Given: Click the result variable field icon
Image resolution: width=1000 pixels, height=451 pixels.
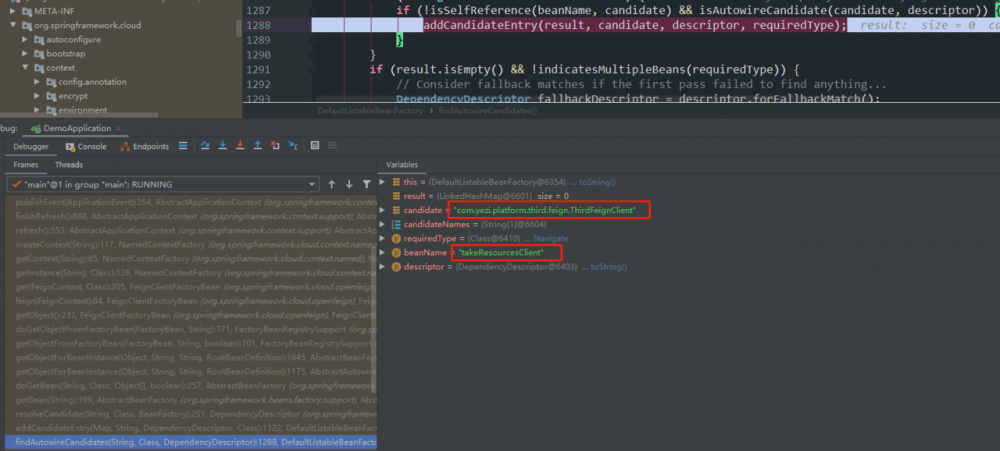Looking at the screenshot, I should (396, 196).
